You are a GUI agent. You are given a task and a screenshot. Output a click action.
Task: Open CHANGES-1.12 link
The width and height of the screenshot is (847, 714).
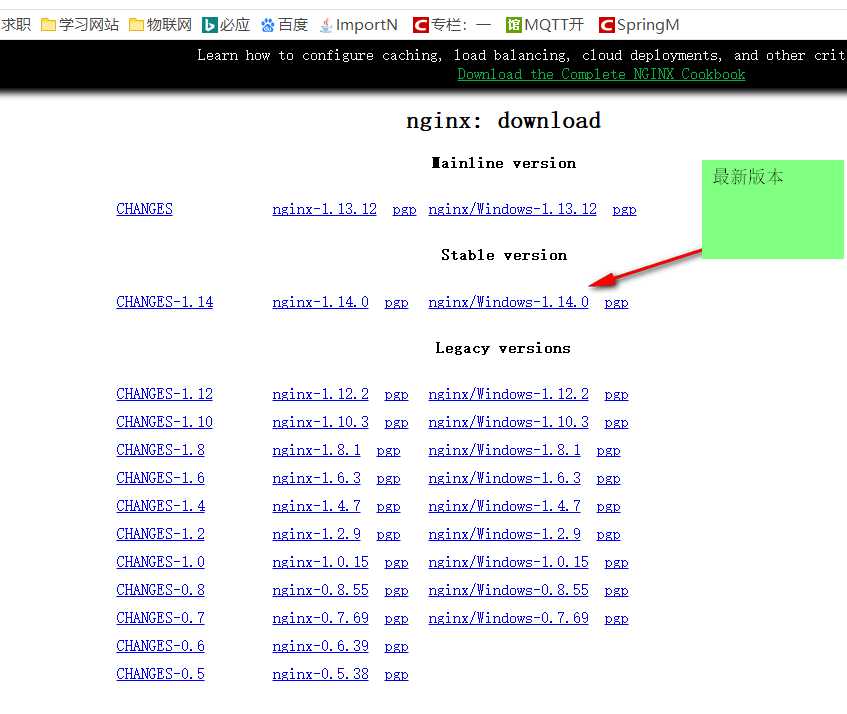164,394
